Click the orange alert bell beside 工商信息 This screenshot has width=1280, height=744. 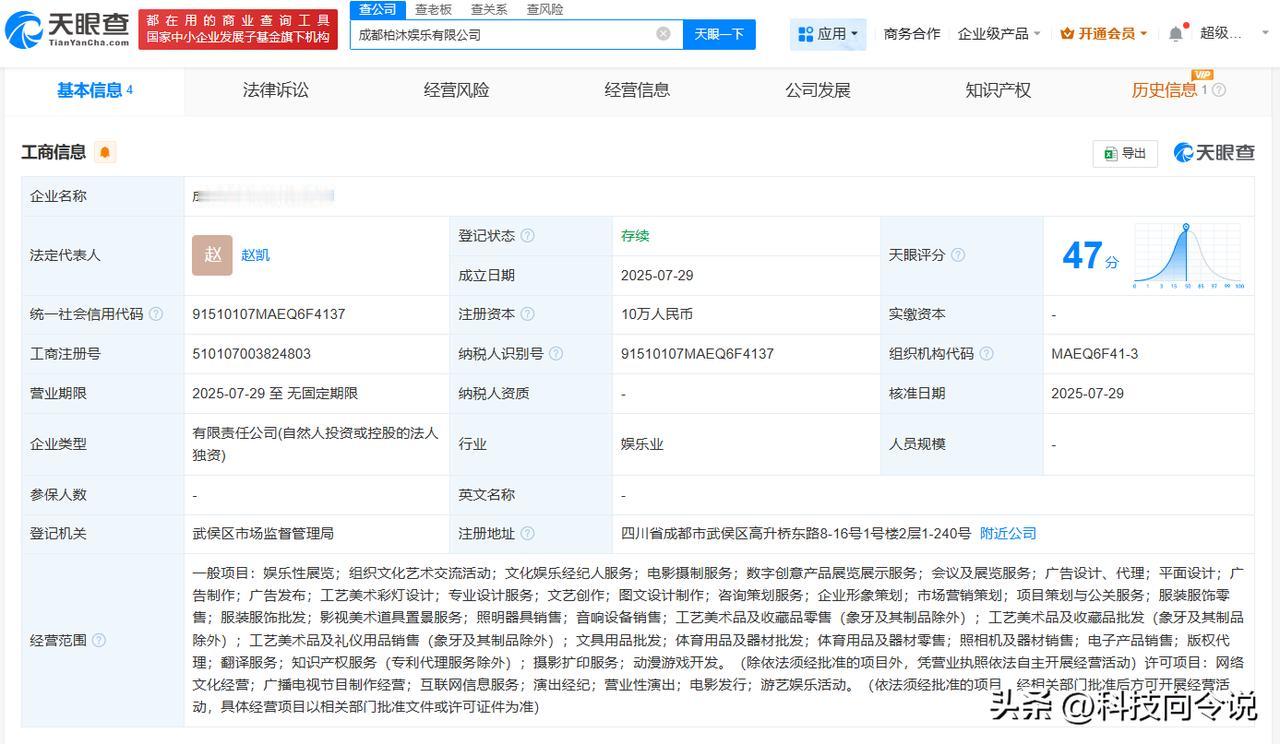(105, 152)
